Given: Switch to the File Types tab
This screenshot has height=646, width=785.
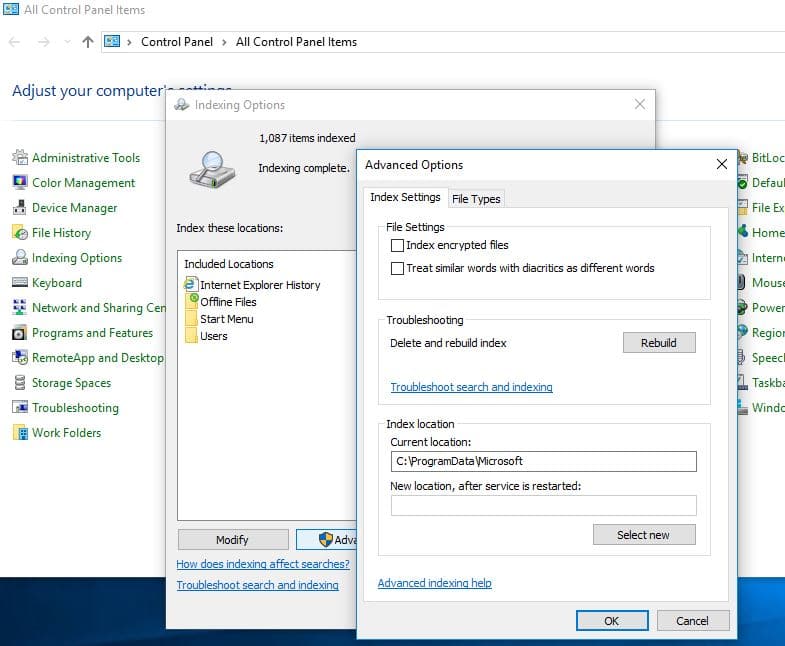Looking at the screenshot, I should pyautogui.click(x=476, y=199).
